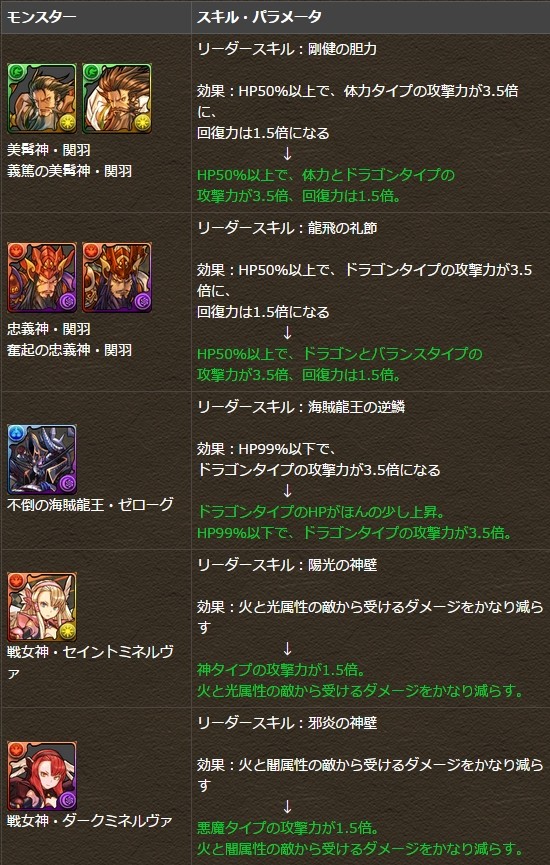The image size is (550, 865).
Task: Click the monster name 奮起の忠義神・関羽
Action: tap(70, 350)
